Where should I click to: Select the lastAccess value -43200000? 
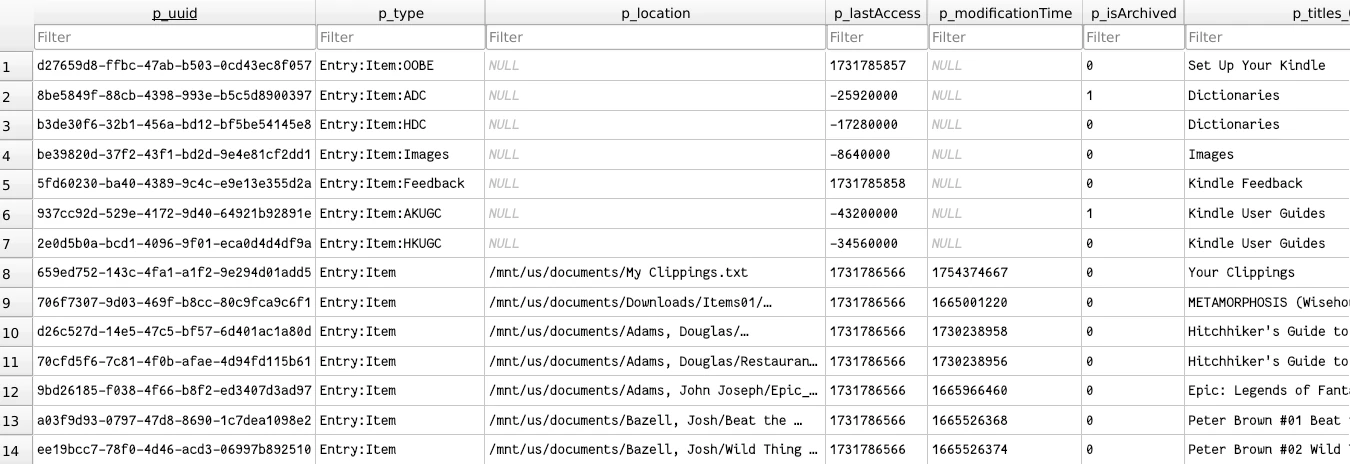click(x=877, y=214)
